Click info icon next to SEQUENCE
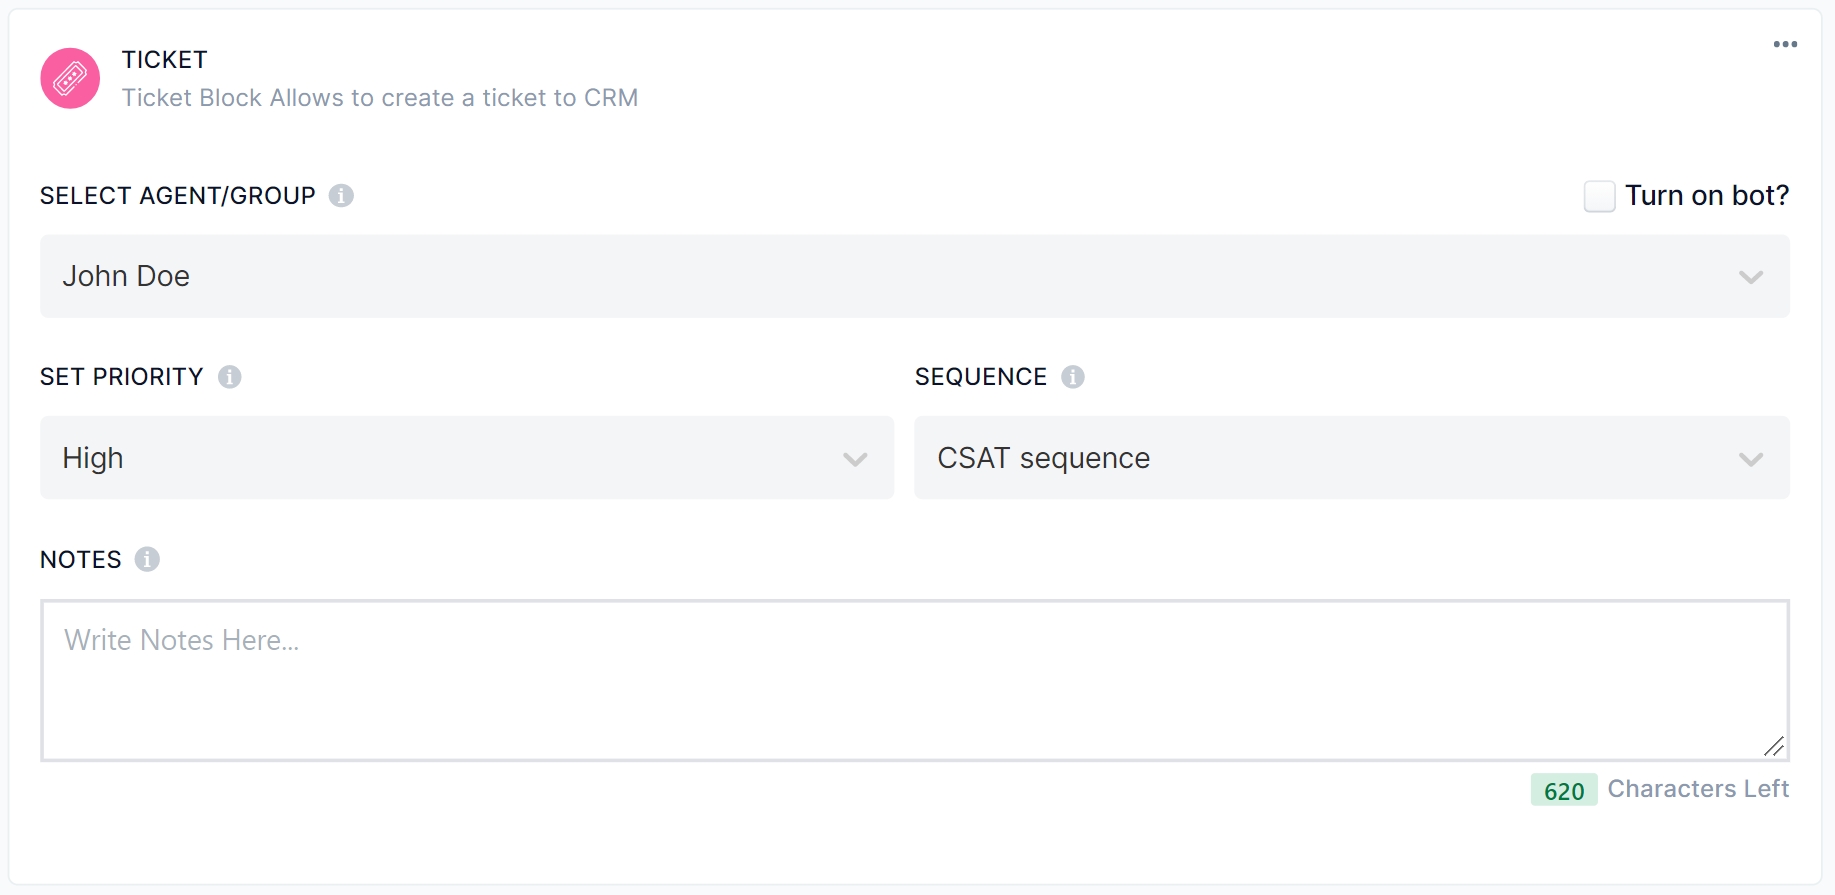 tap(1073, 377)
